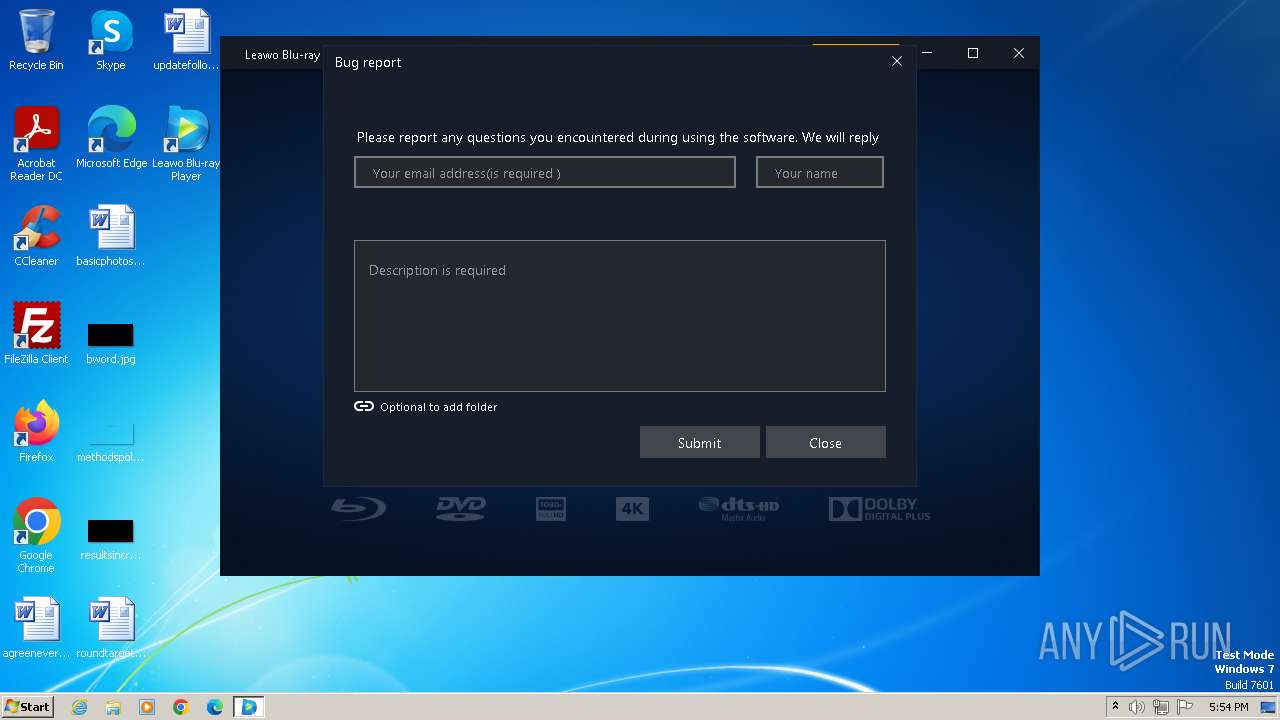This screenshot has width=1280, height=720.
Task: Open Skype desktop shortcut
Action: (x=111, y=40)
